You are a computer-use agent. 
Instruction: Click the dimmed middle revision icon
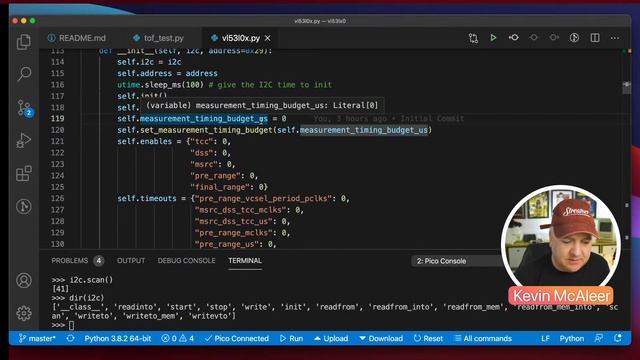533,38
